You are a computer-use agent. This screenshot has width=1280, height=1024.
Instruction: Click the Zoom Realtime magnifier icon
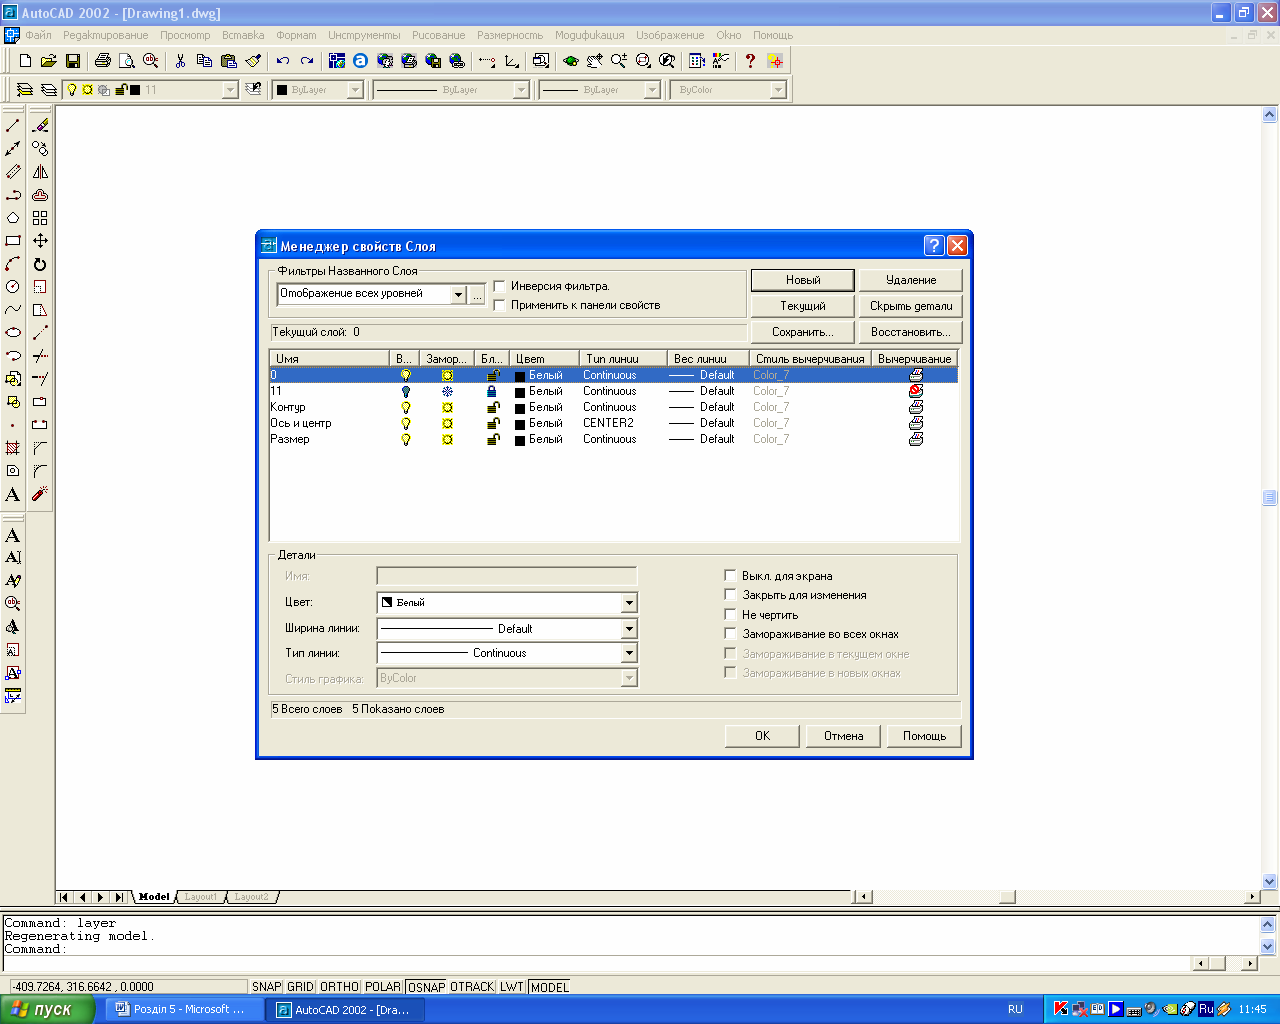pyautogui.click(x=619, y=61)
